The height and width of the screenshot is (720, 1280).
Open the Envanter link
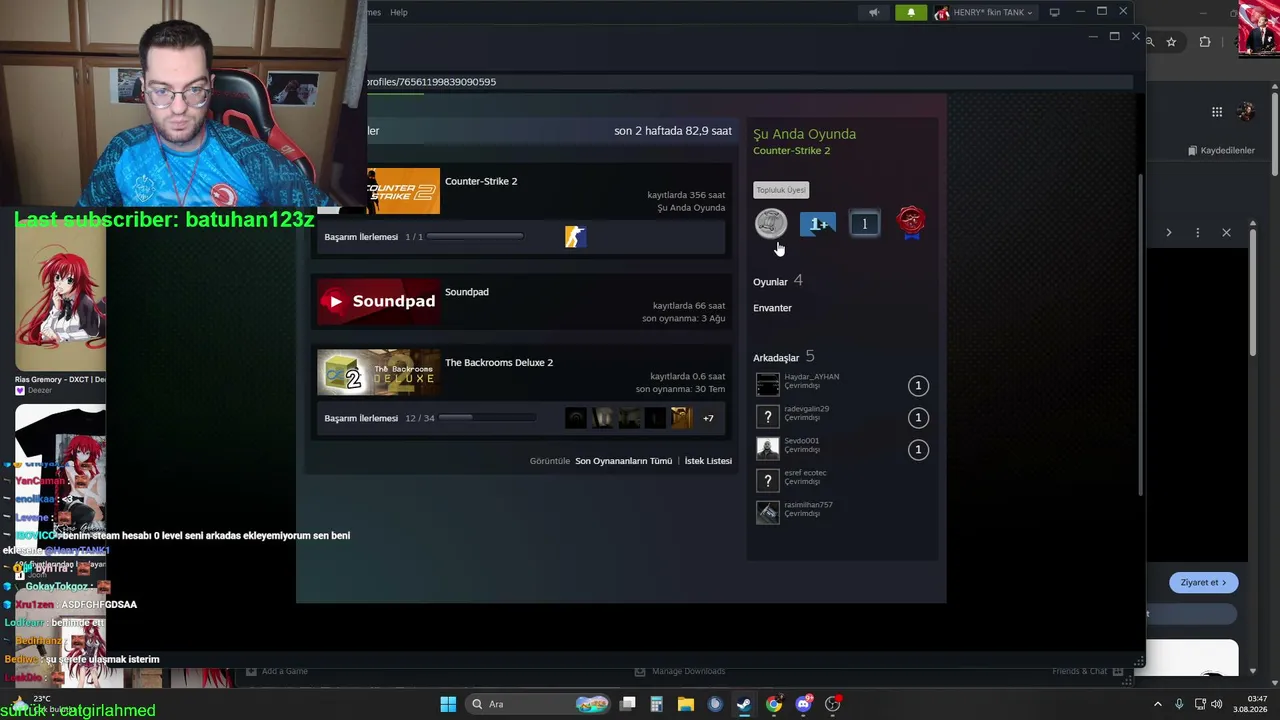point(772,308)
